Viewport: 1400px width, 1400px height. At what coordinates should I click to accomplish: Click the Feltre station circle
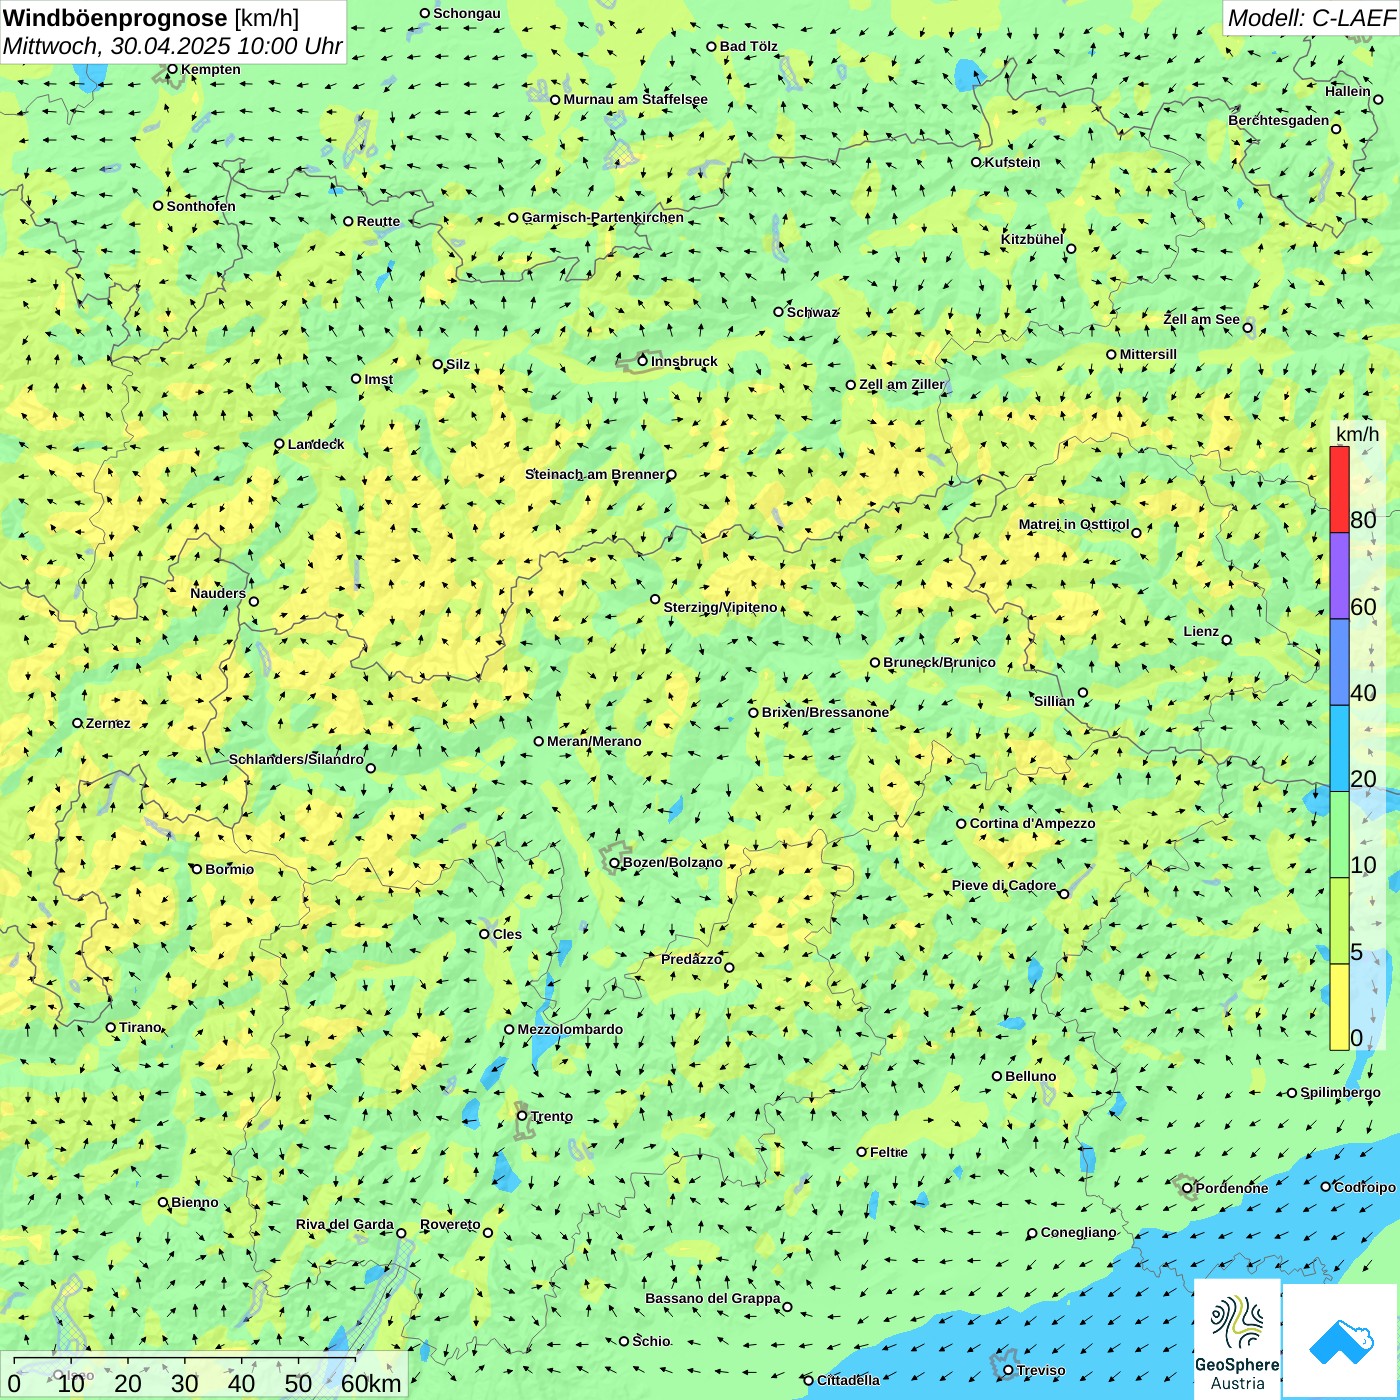click(861, 1152)
